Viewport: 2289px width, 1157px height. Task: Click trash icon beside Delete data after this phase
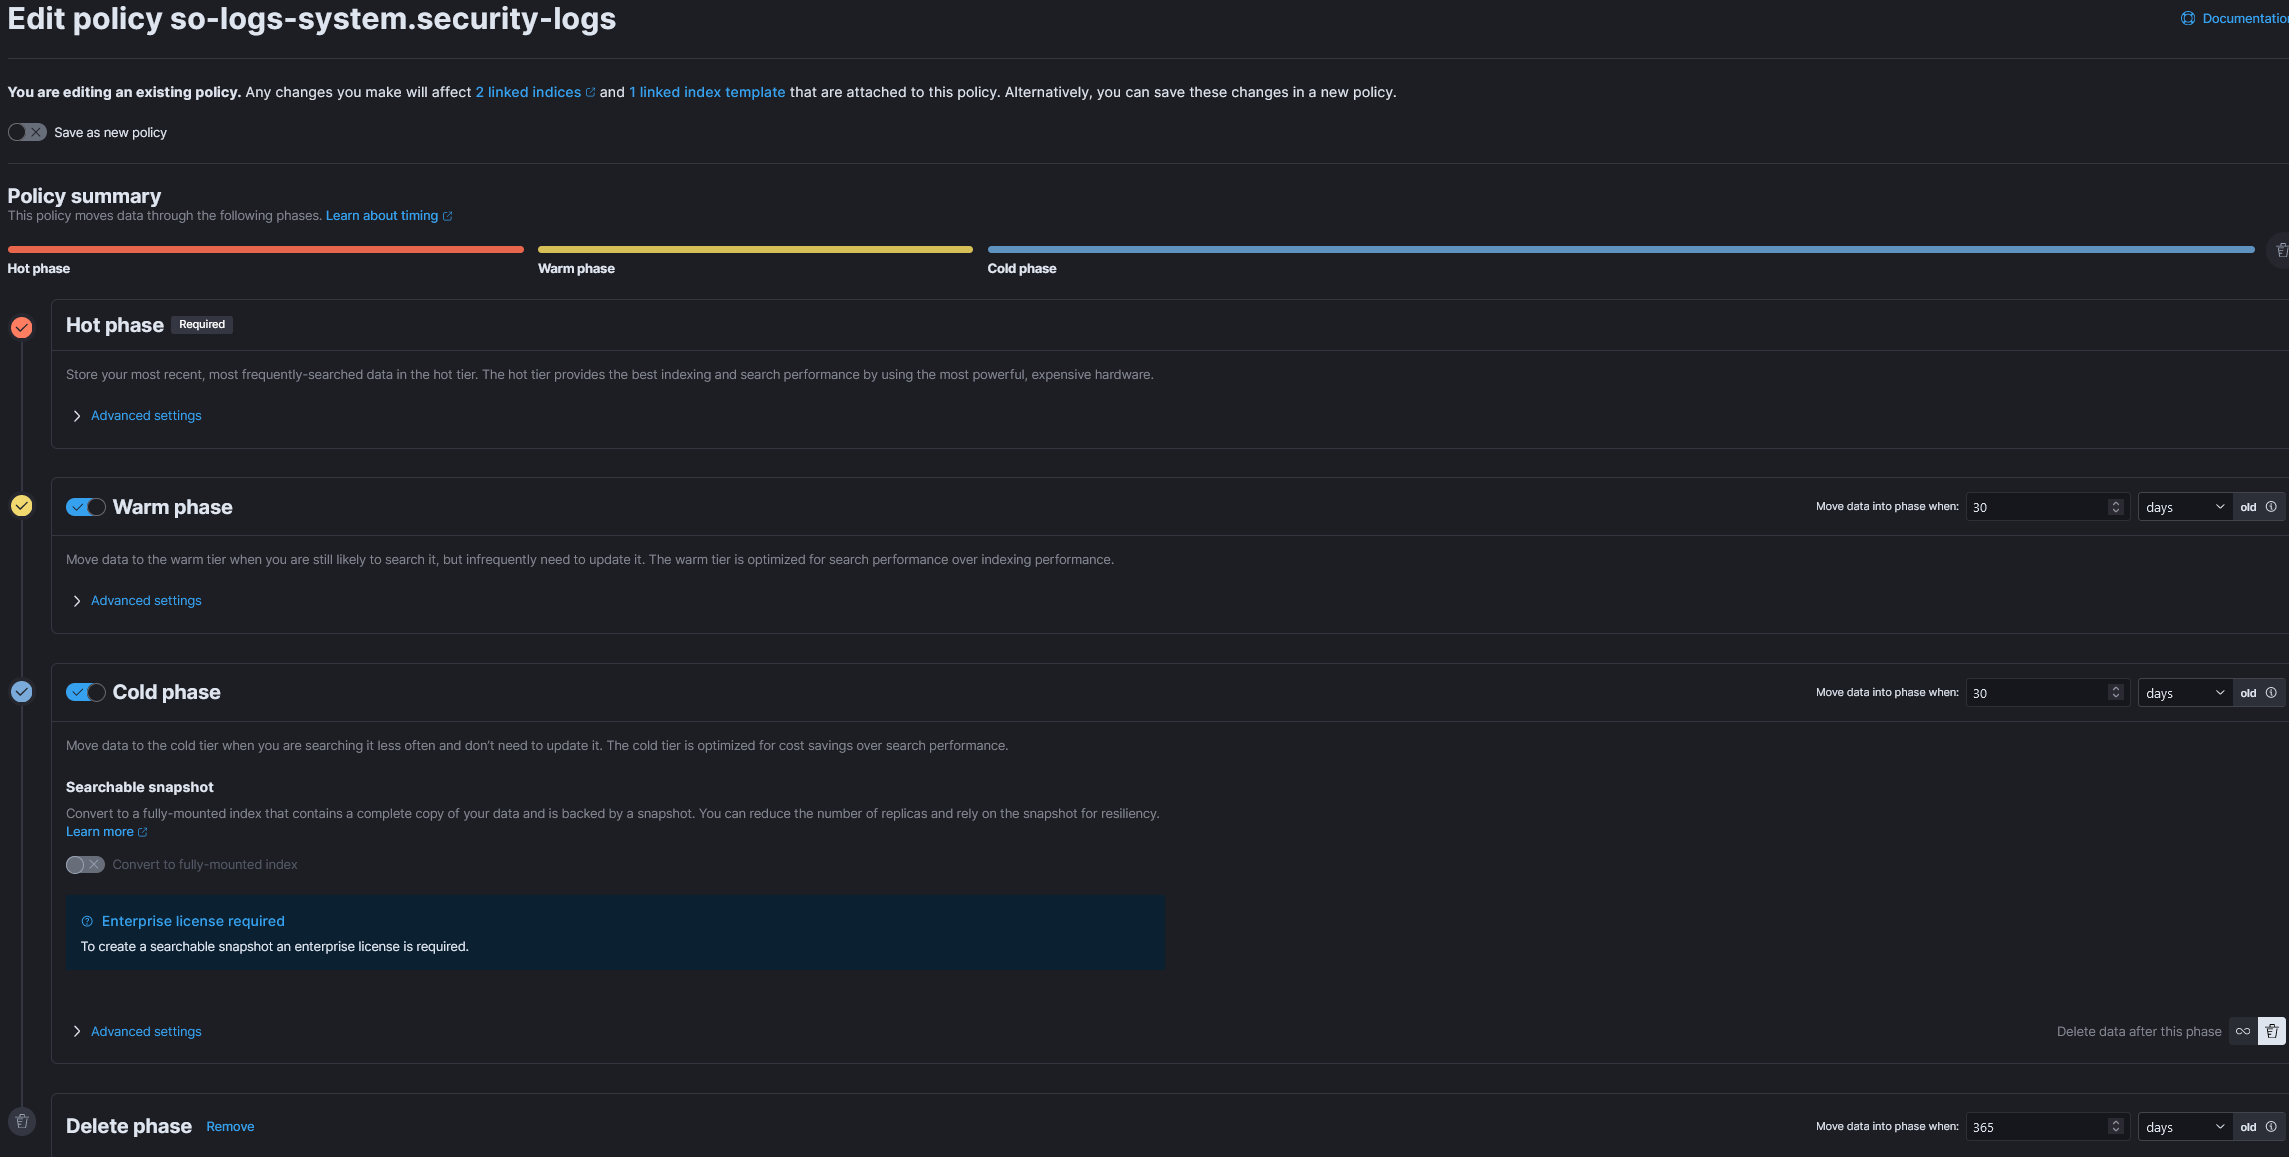[x=2272, y=1031]
